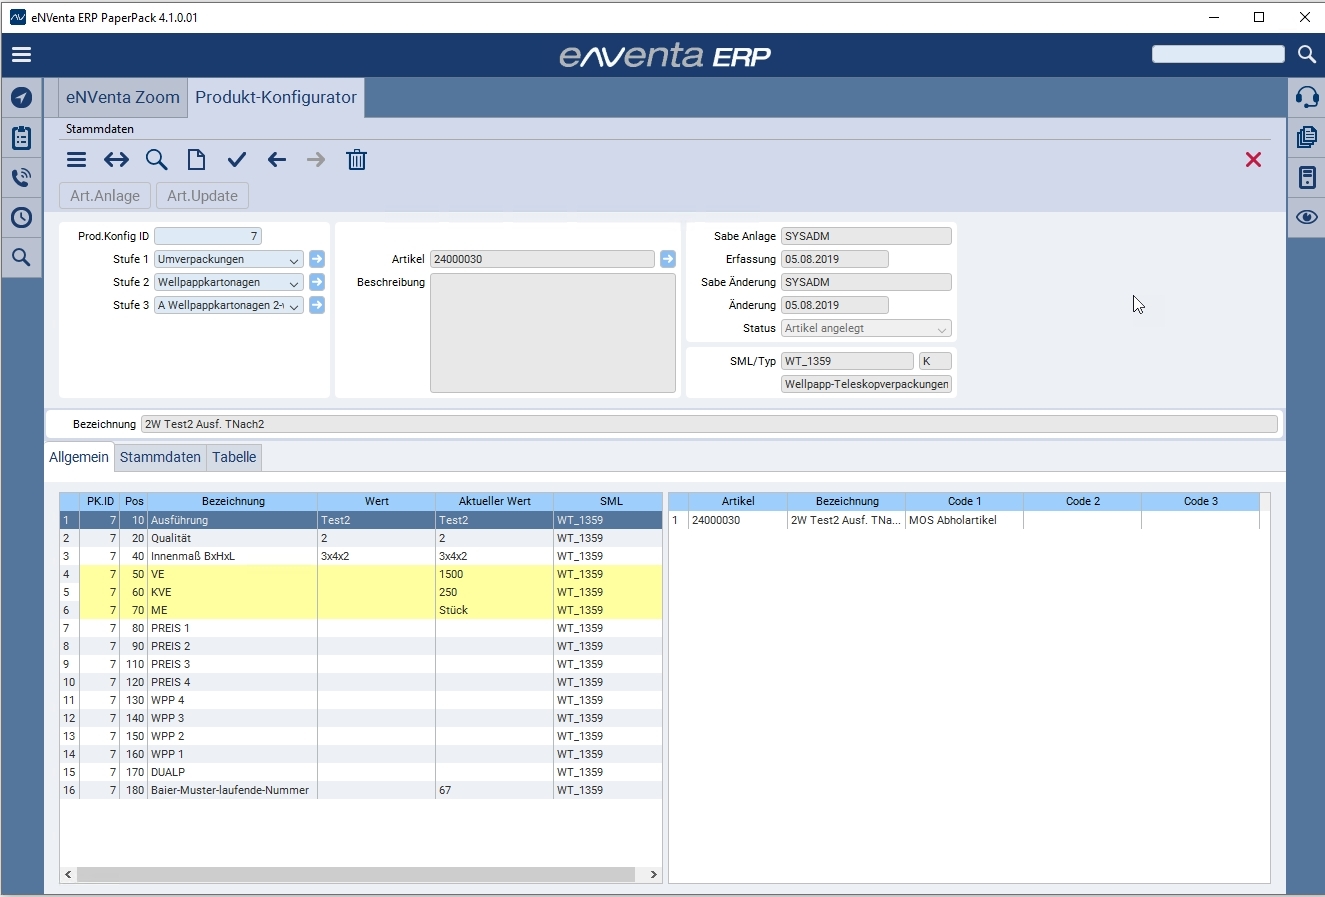Click the MOS Abholartikel cell

965,520
